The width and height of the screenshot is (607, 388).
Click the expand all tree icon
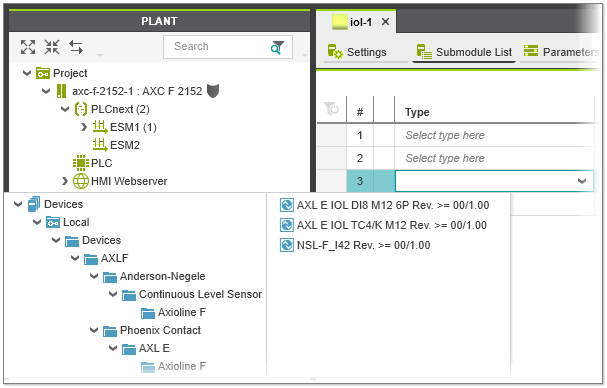pos(28,47)
